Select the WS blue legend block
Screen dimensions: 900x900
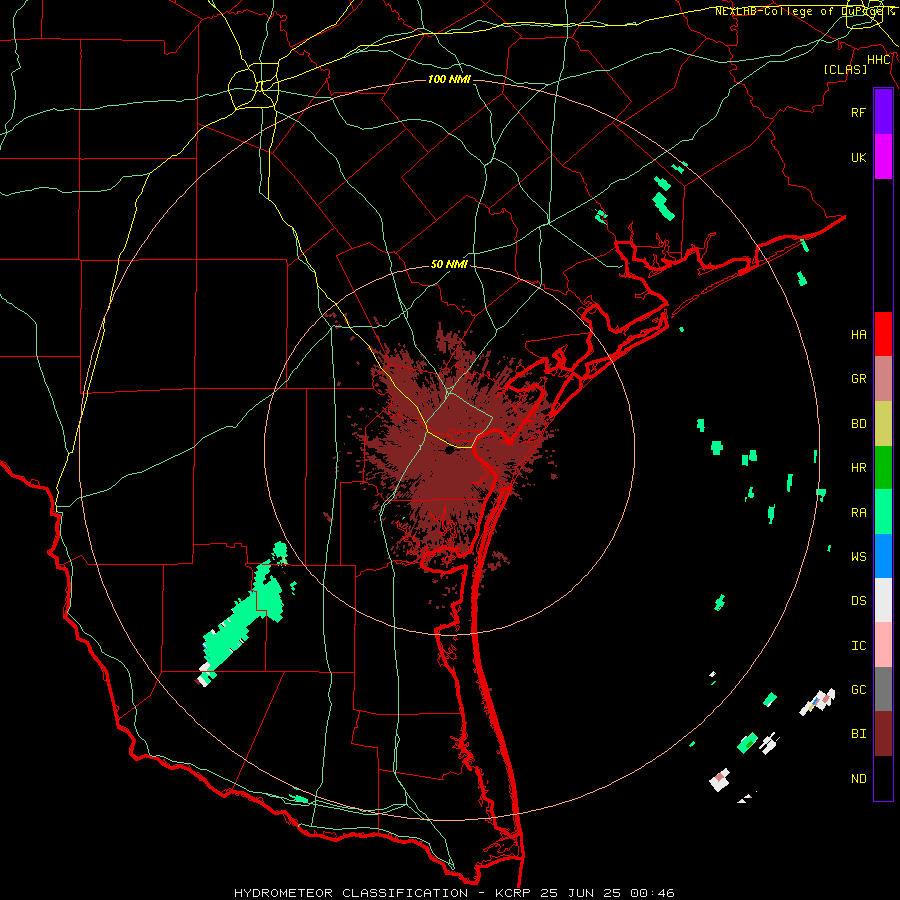pos(883,556)
